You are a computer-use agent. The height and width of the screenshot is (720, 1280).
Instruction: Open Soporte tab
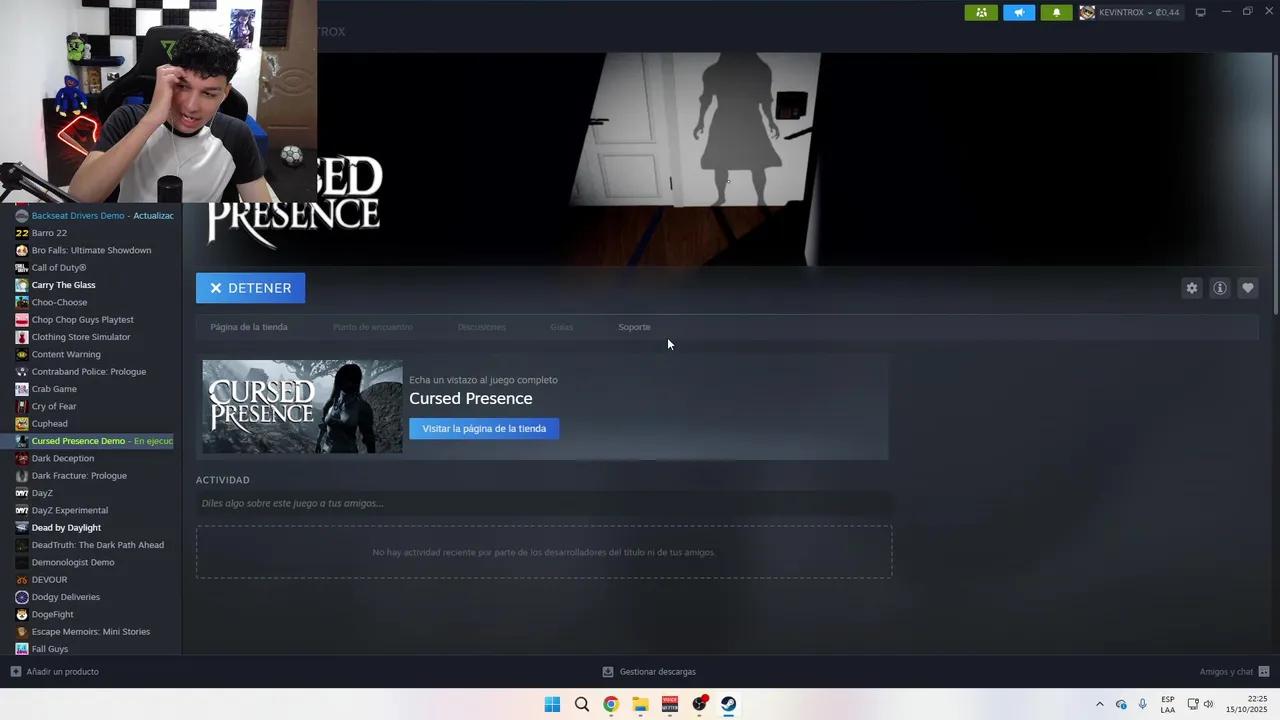(634, 327)
